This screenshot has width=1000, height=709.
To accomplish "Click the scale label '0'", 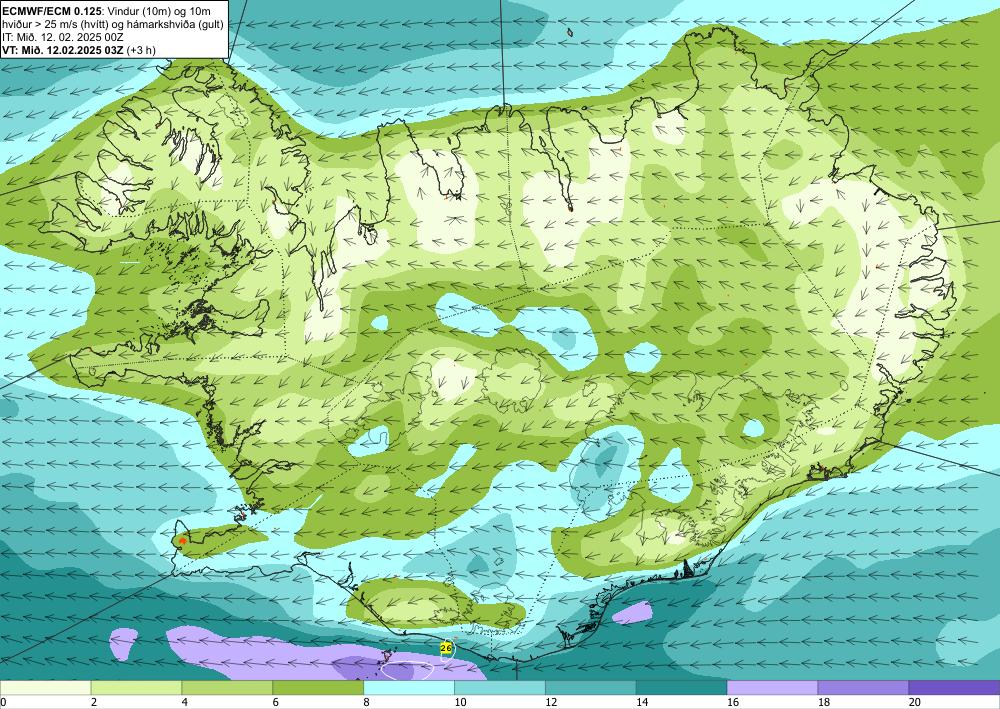I will point(3,702).
